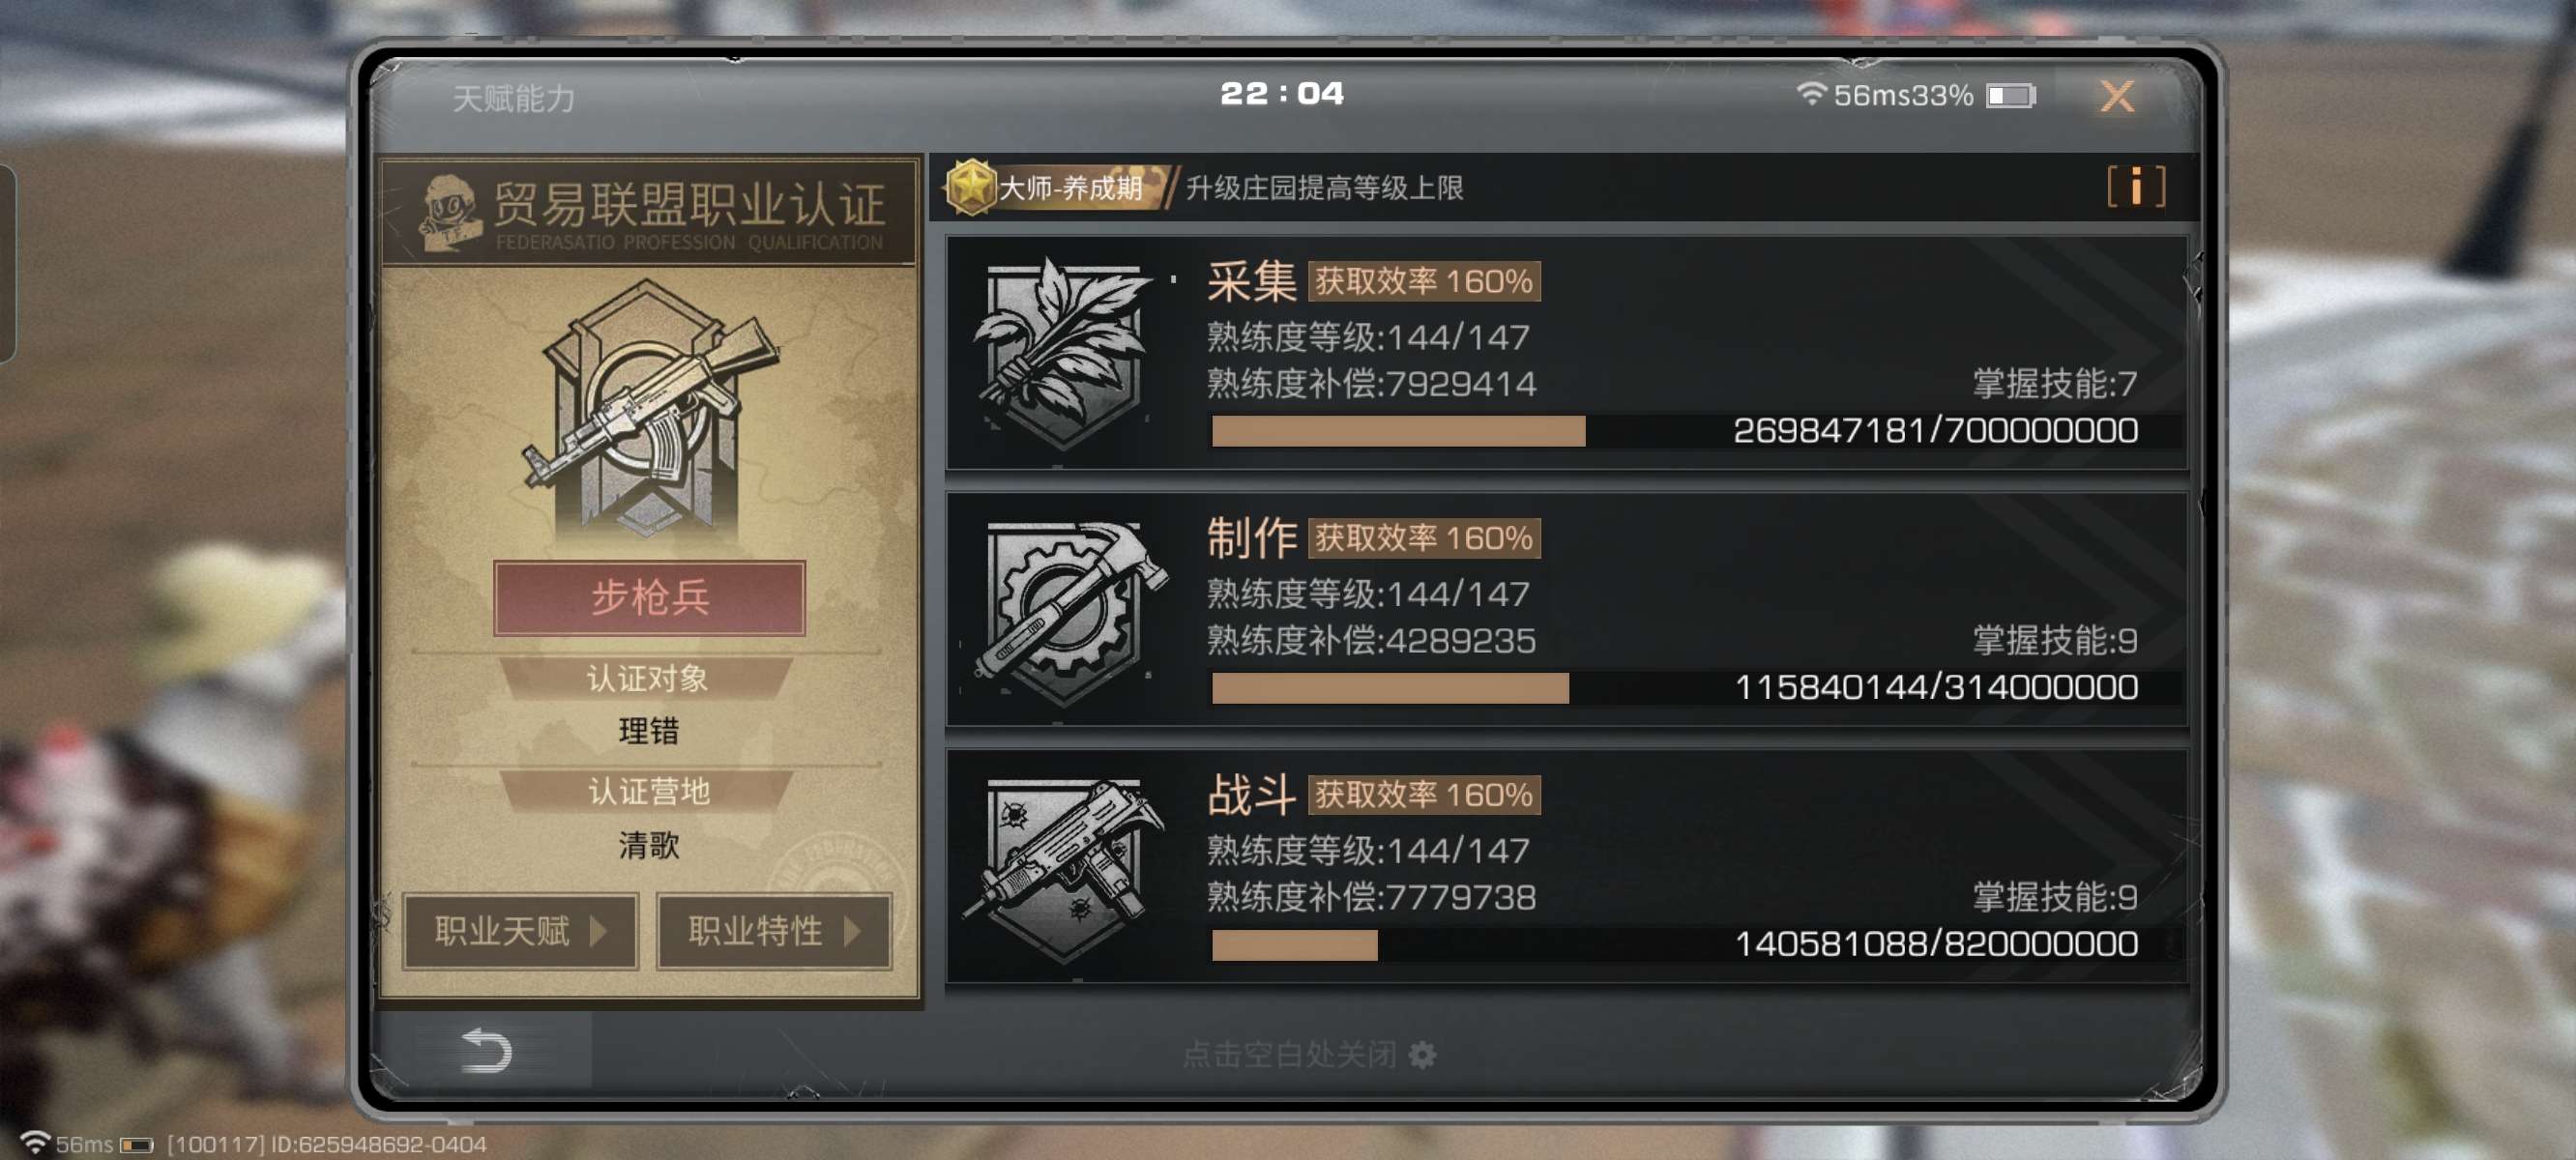Click the 点击空白处关闭 hint text

(1289, 1054)
